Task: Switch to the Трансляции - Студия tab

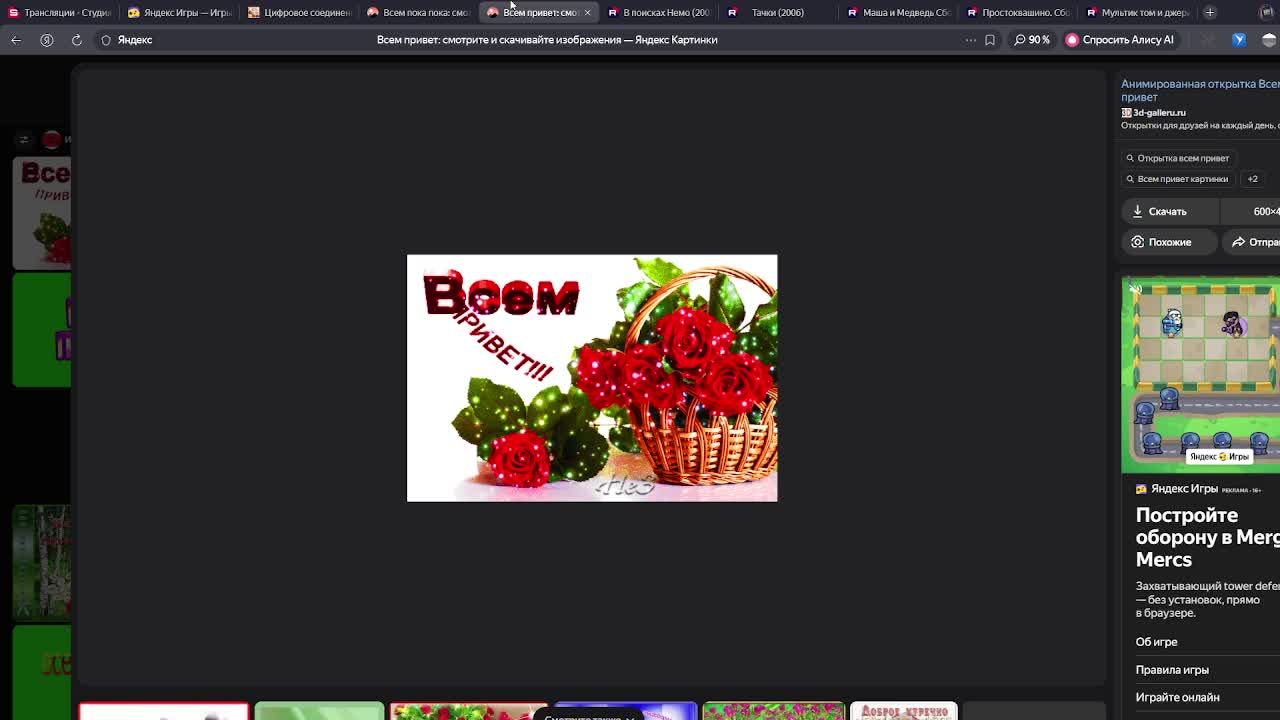Action: pyautogui.click(x=60, y=12)
